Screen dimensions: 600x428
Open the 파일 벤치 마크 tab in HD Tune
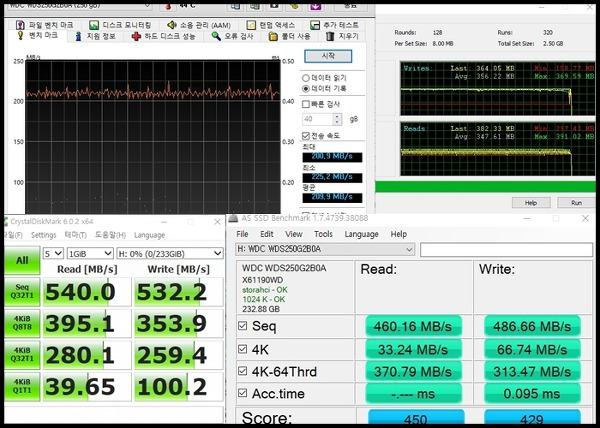tap(44, 25)
